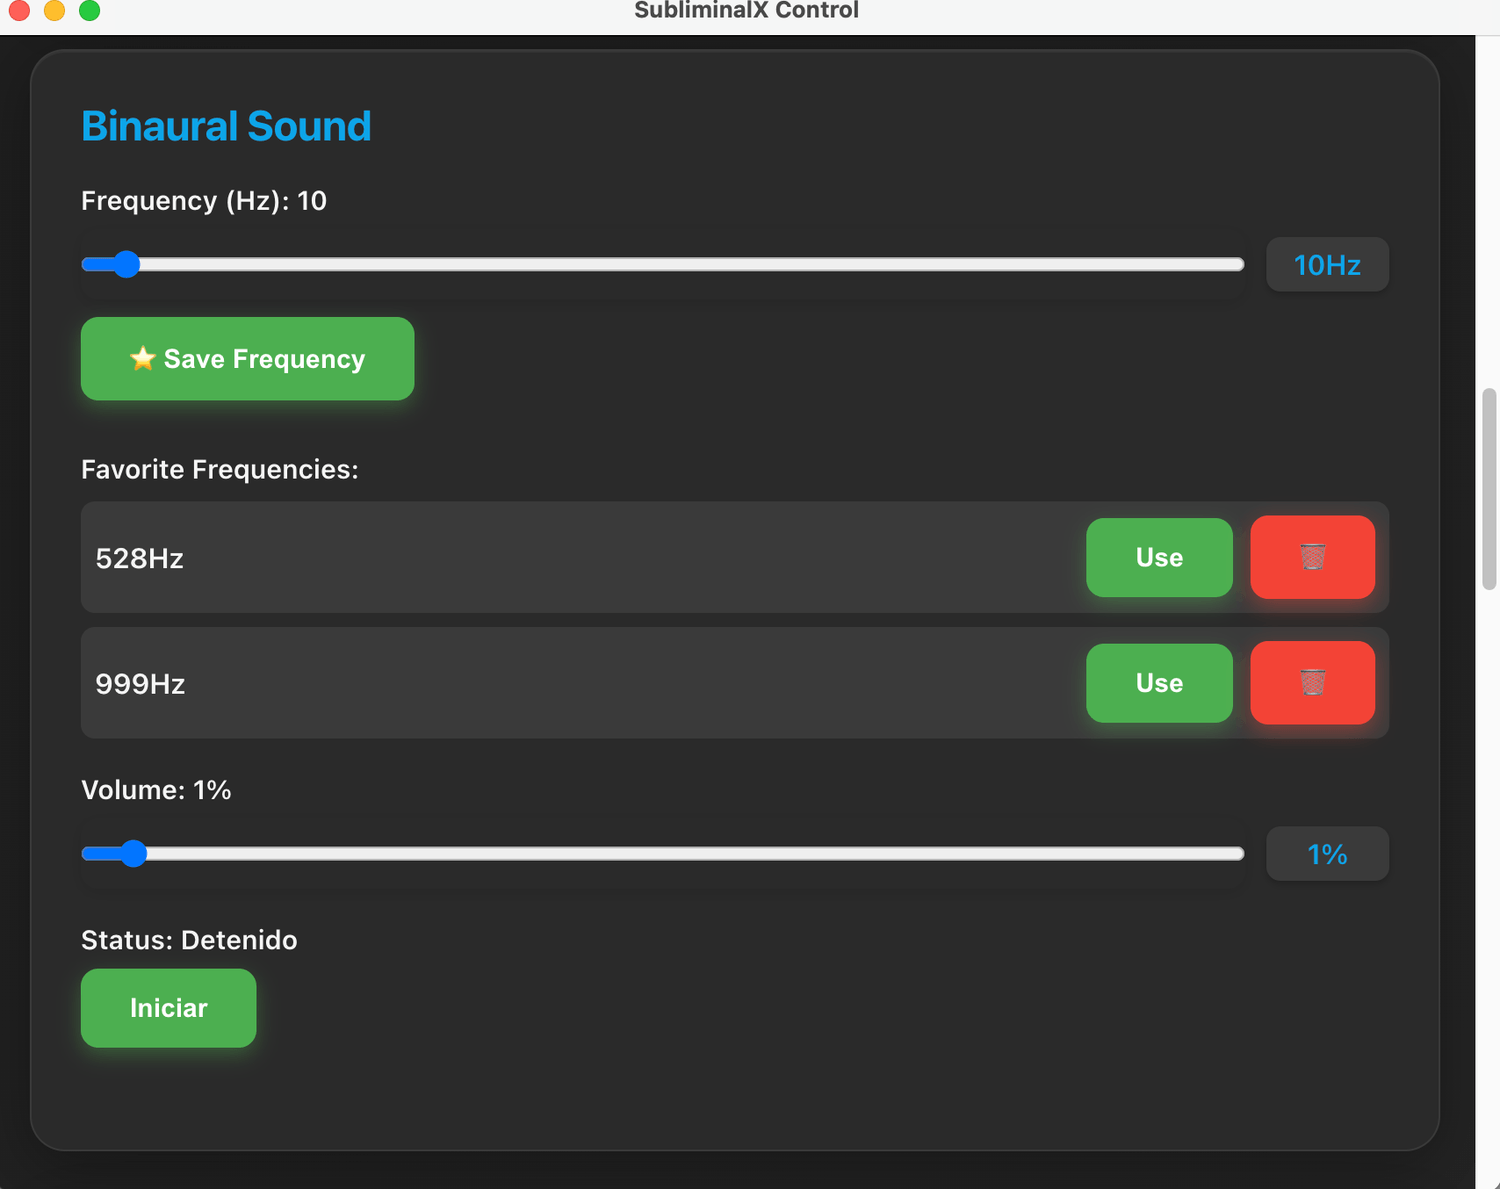Delete the 999Hz favorite via trash icon
This screenshot has width=1500, height=1189.
click(x=1312, y=683)
